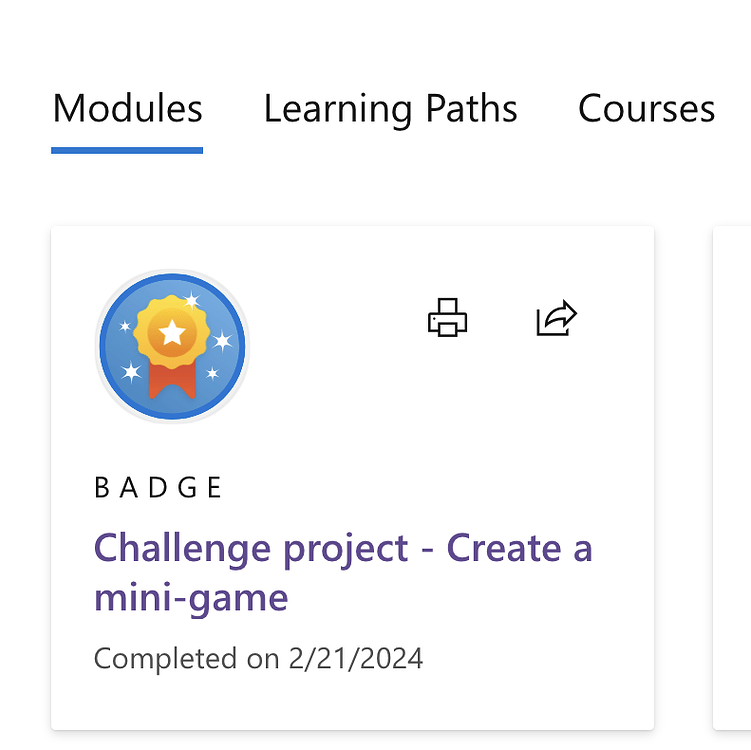The image size is (751, 750).
Task: Click the words Challenge project in the title
Action: click(251, 550)
